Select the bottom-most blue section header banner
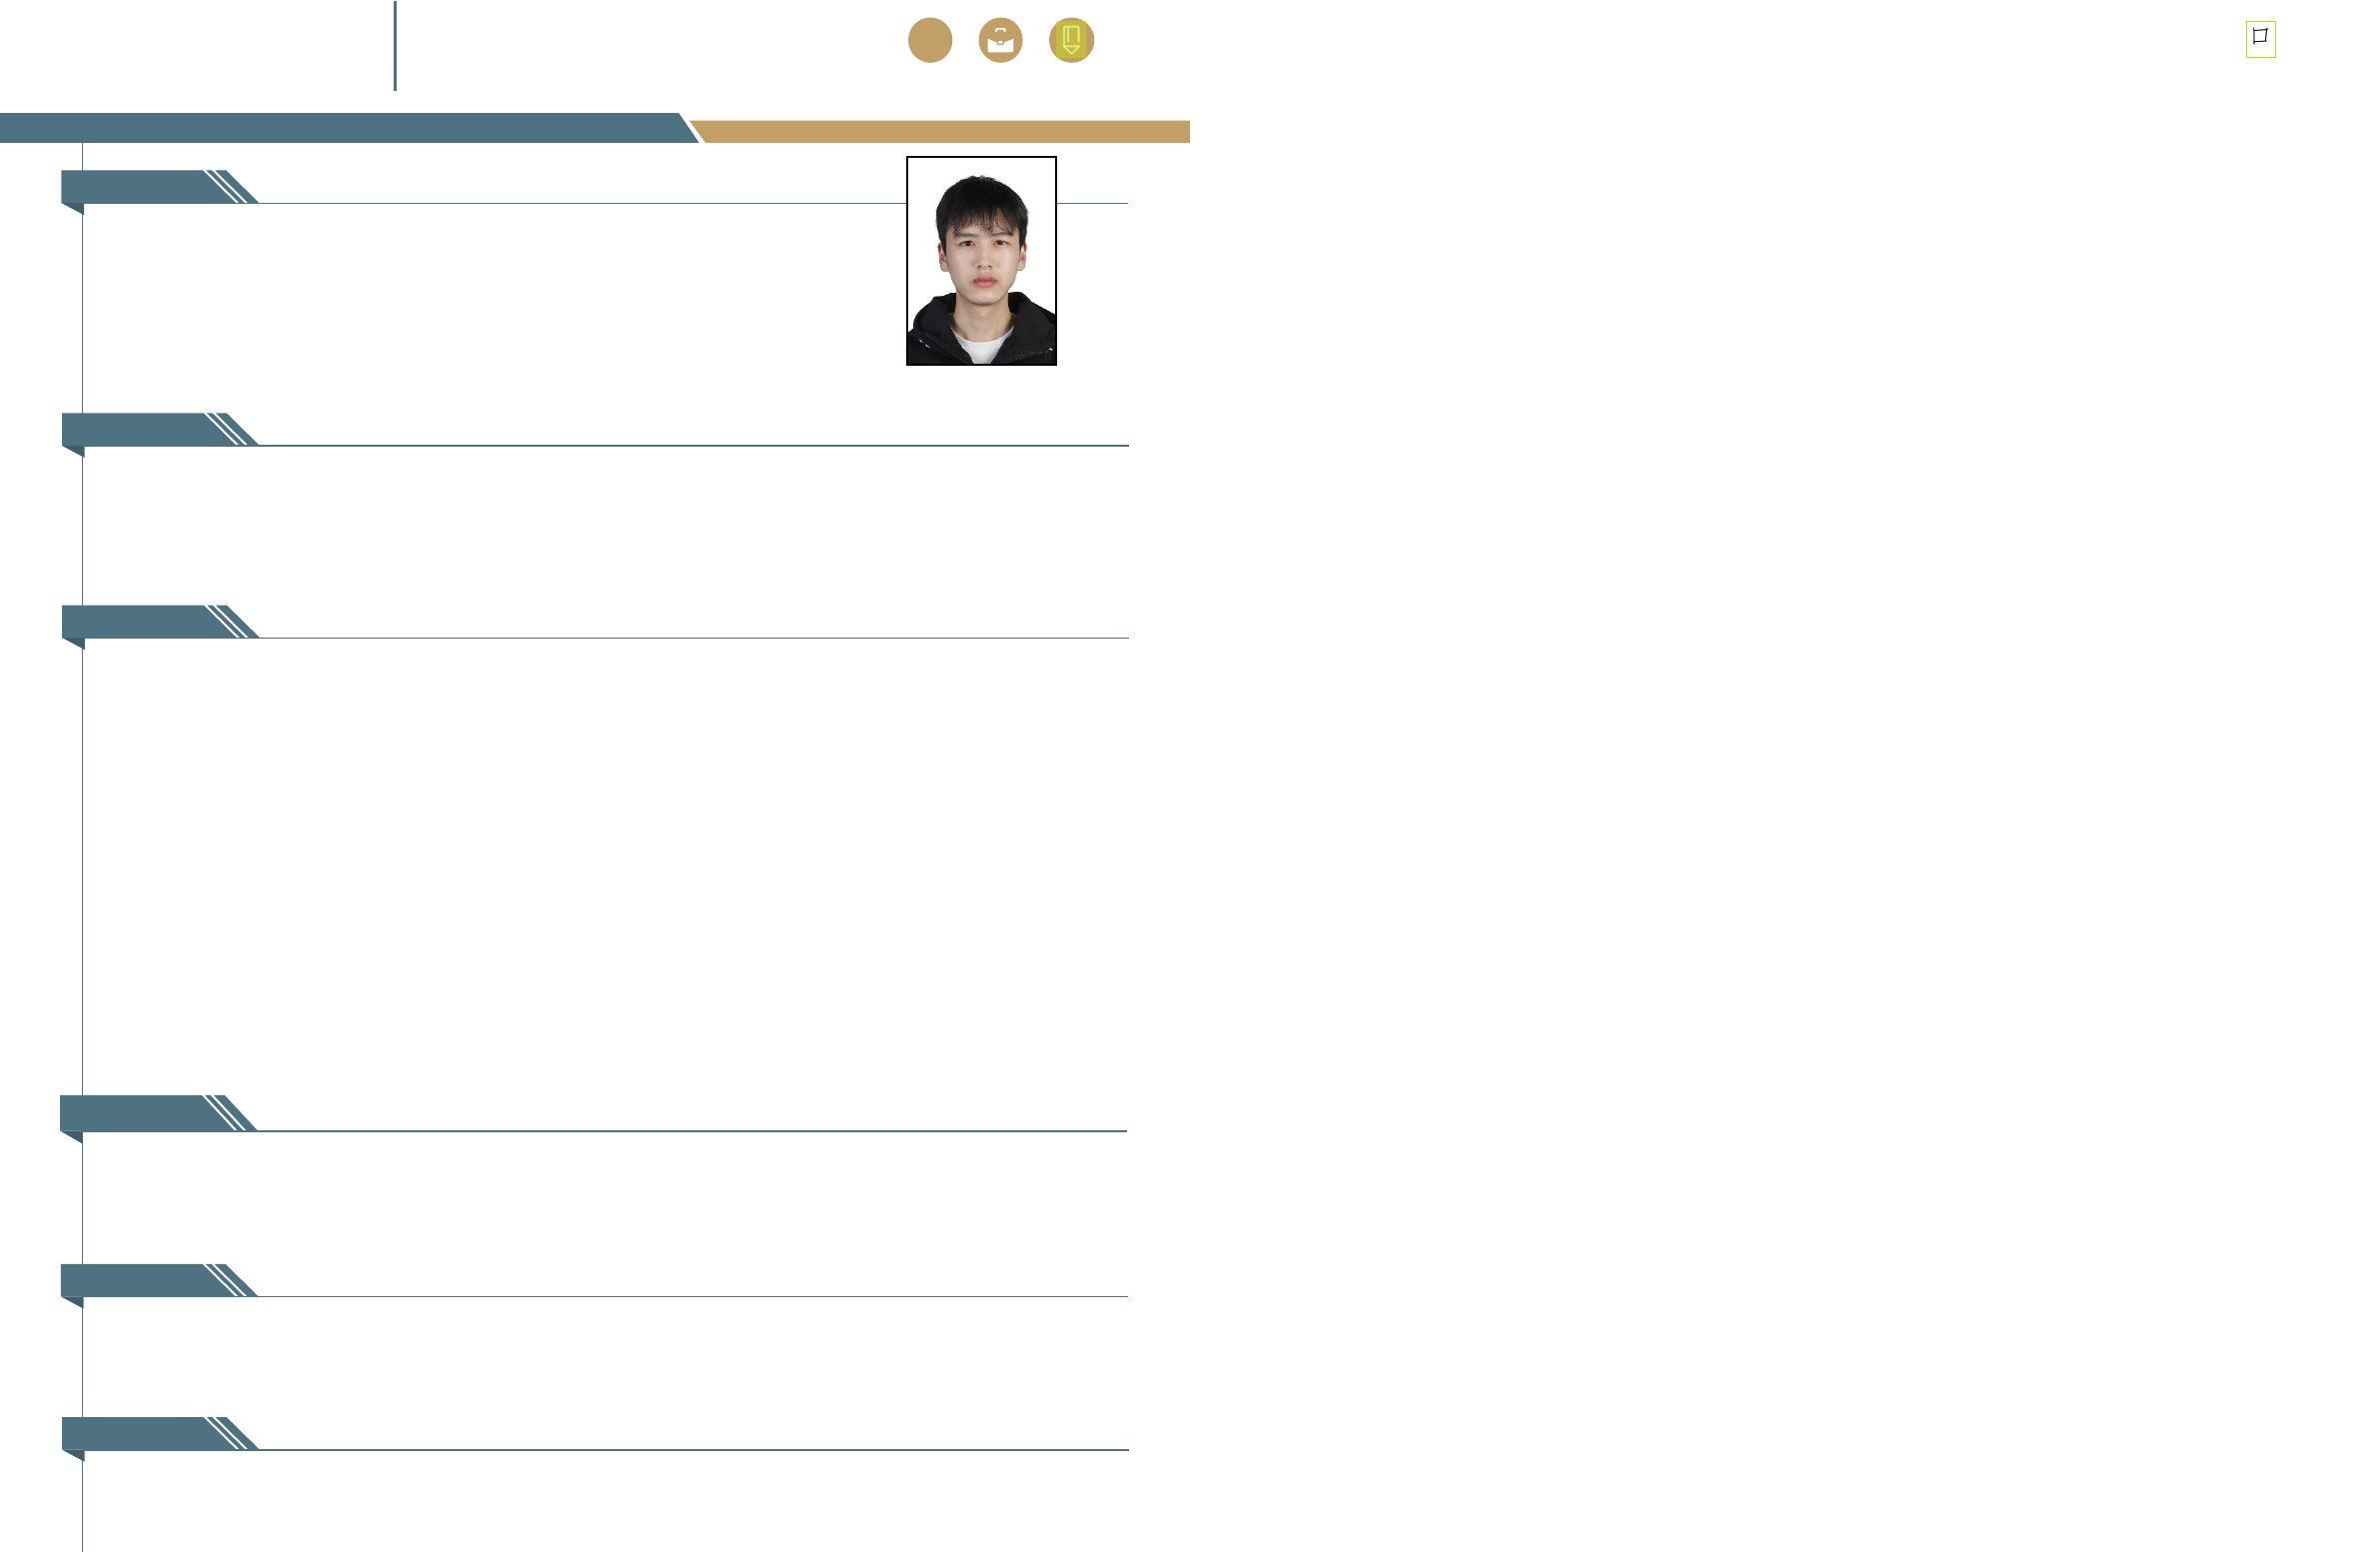 coord(135,1433)
